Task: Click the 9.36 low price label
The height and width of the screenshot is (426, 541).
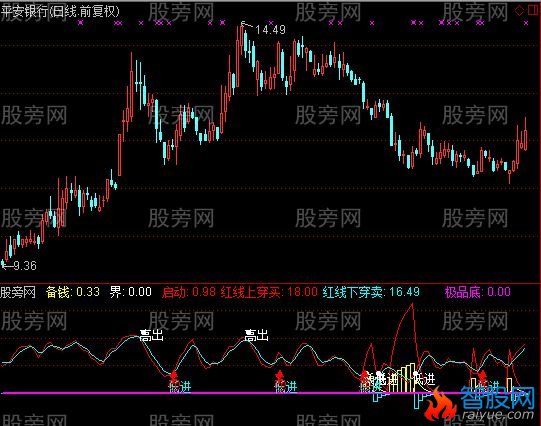Action: click(25, 265)
